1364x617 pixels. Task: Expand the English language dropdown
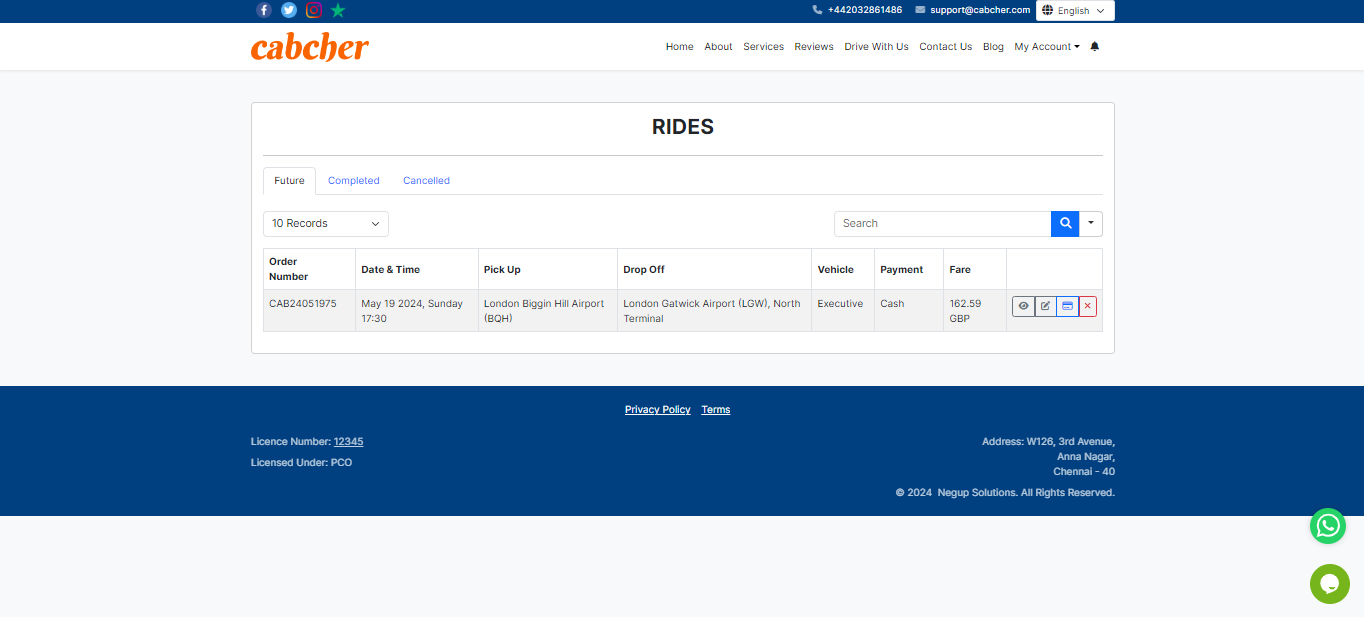[1075, 11]
